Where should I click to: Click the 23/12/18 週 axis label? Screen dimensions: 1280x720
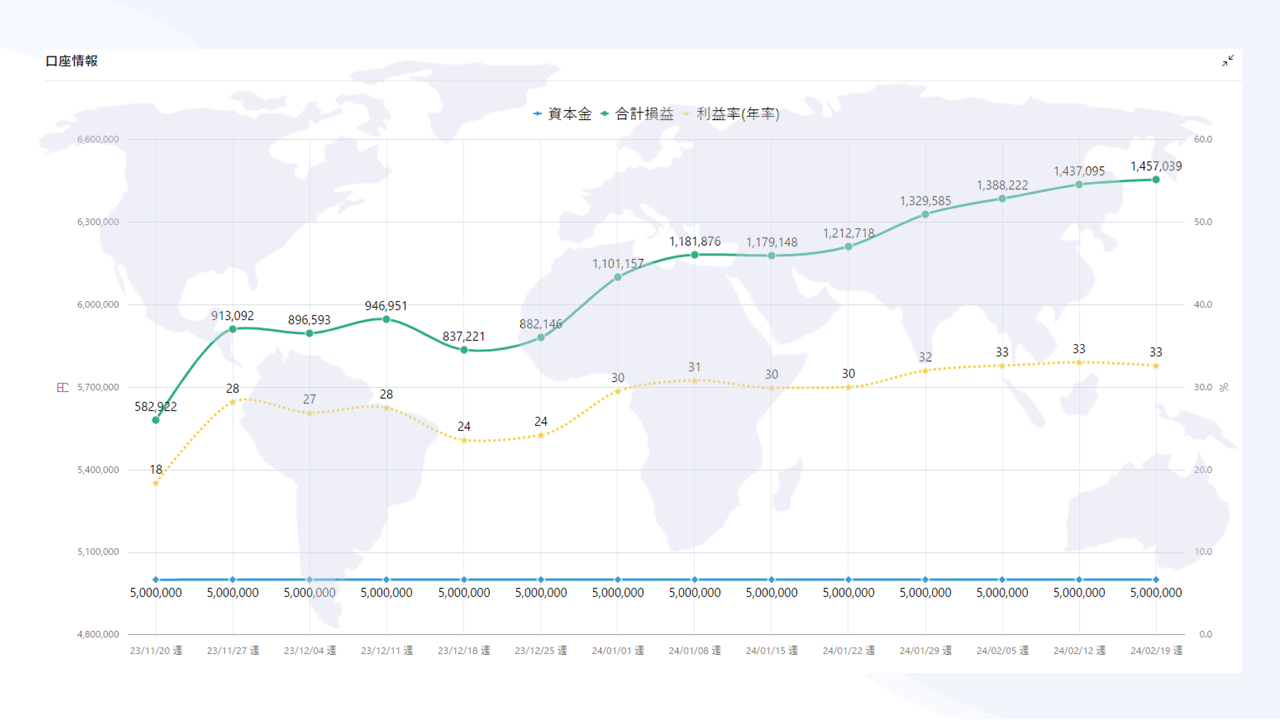464,650
